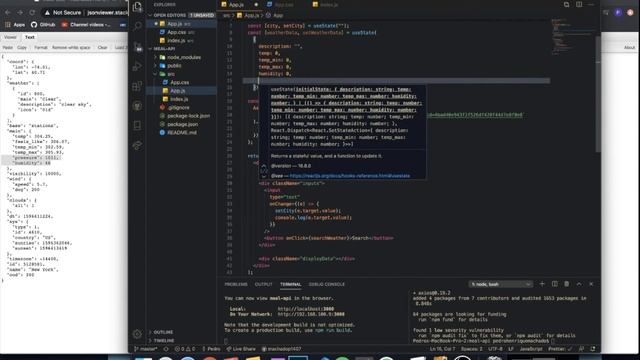Open the Output panel tab

(x=263, y=284)
